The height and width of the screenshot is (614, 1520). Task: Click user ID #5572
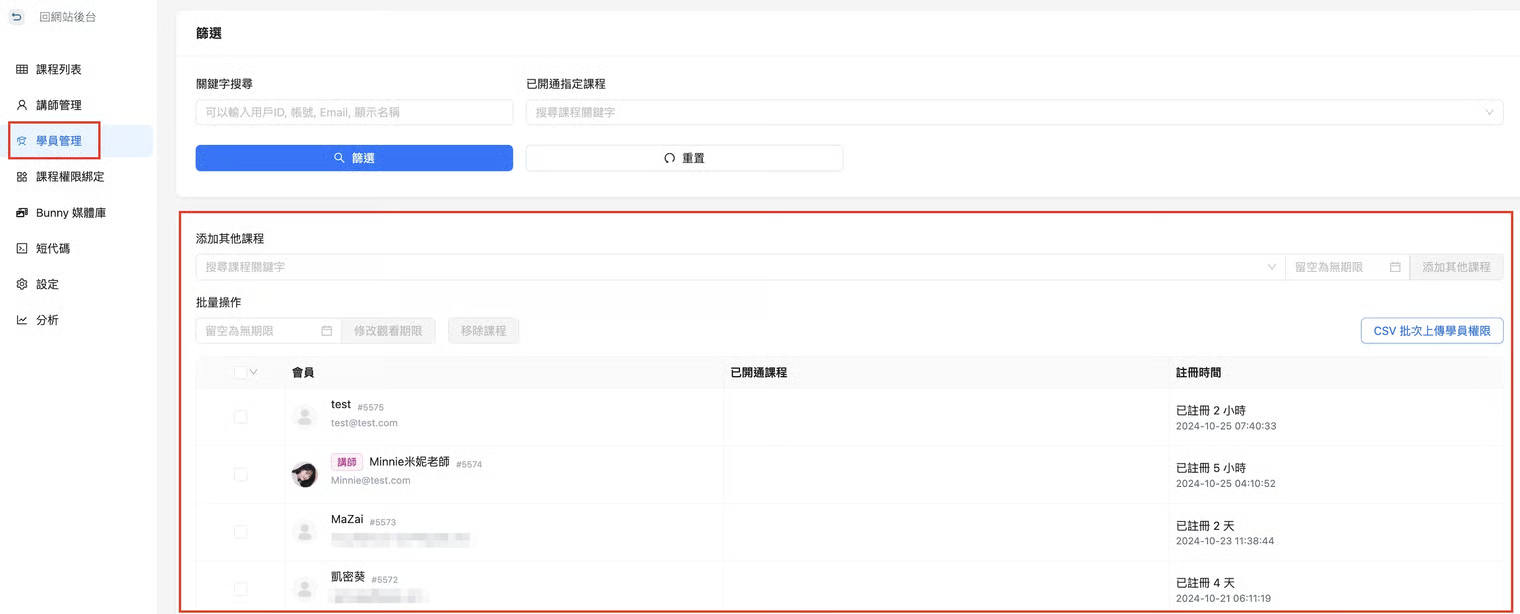point(385,580)
